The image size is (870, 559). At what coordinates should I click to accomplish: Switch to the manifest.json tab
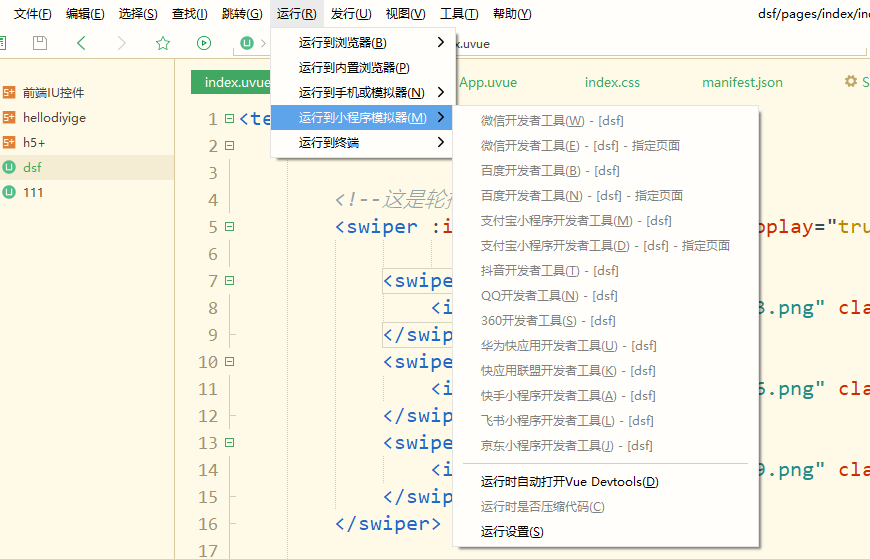click(x=742, y=82)
